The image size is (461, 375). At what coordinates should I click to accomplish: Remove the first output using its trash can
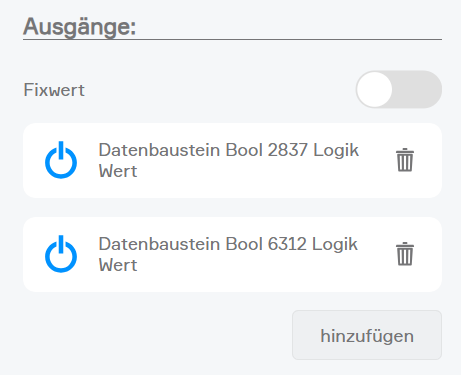(x=405, y=160)
